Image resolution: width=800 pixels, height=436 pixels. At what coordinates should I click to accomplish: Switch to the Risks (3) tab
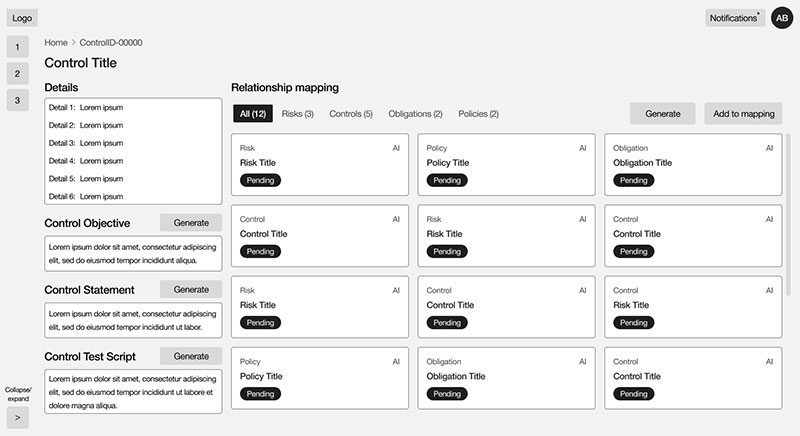pos(297,114)
